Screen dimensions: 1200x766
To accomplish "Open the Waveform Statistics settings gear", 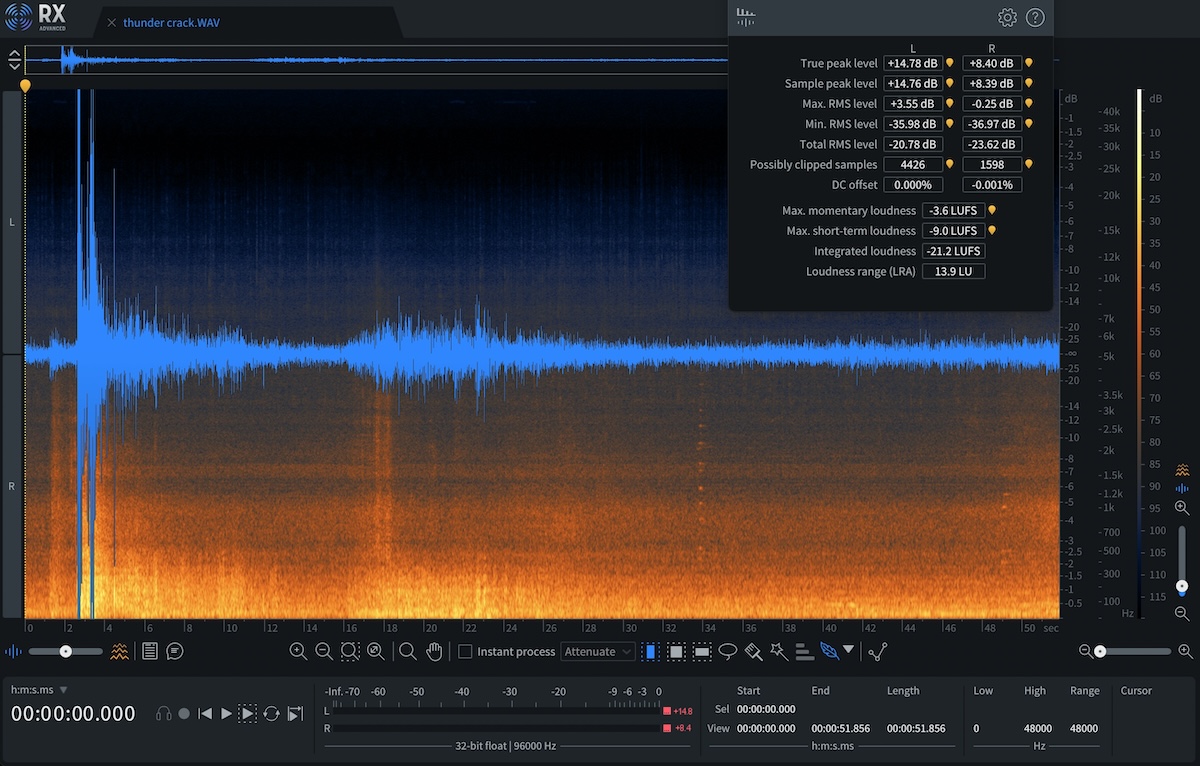I will (1007, 17).
